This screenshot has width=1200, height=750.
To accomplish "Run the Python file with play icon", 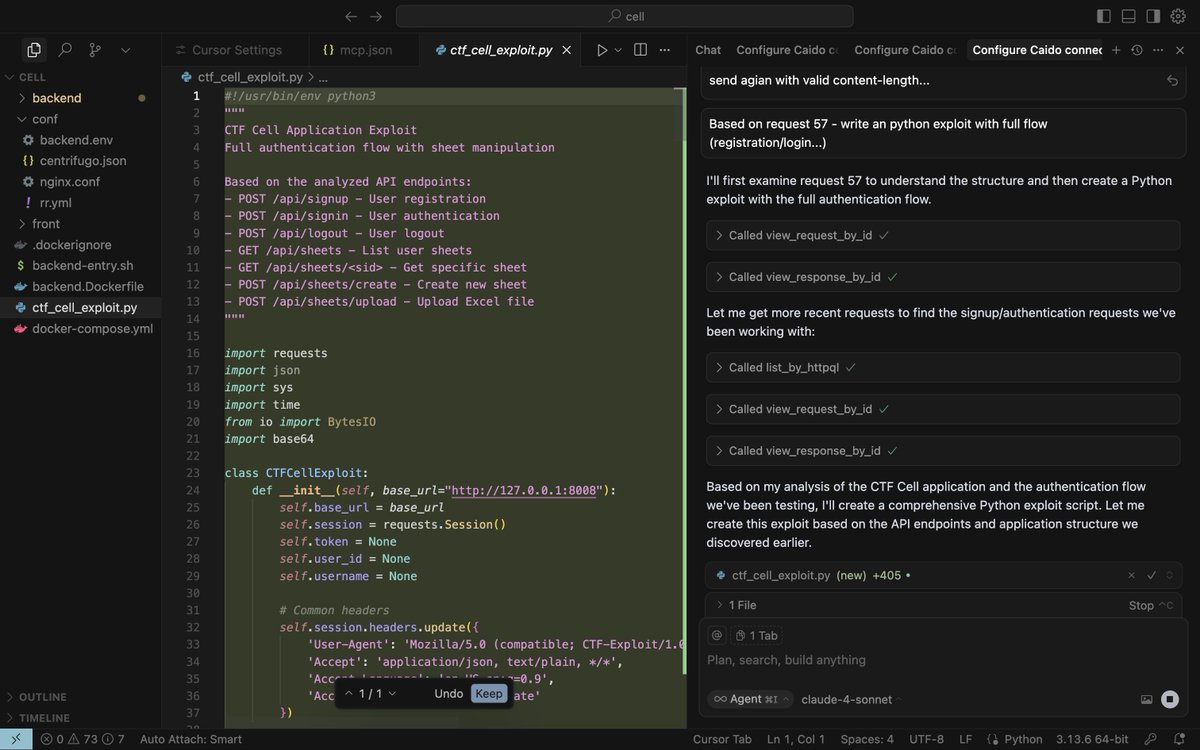I will 601,50.
